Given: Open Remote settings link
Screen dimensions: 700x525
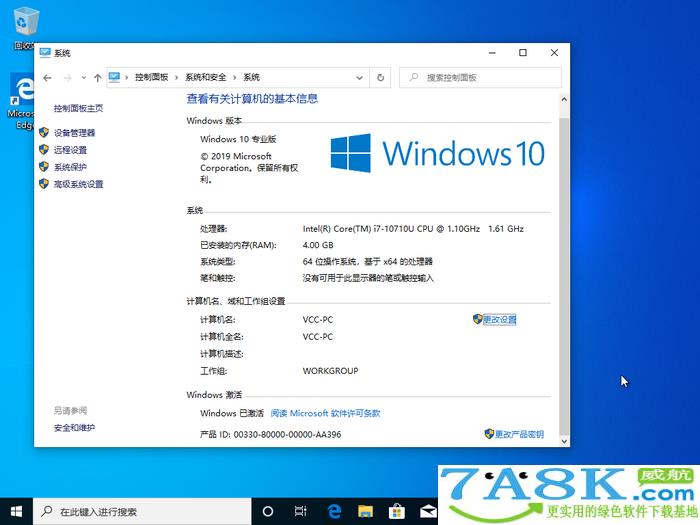Looking at the screenshot, I should coord(70,150).
